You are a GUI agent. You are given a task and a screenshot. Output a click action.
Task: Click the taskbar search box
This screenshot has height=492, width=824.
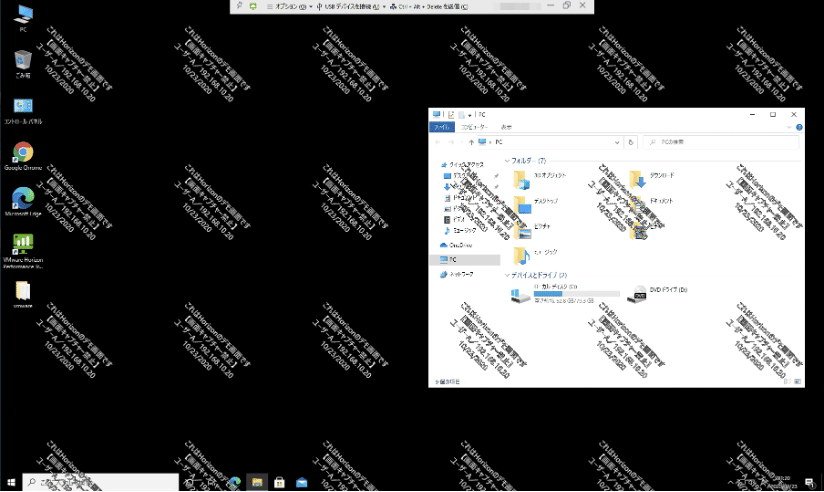click(x=100, y=482)
